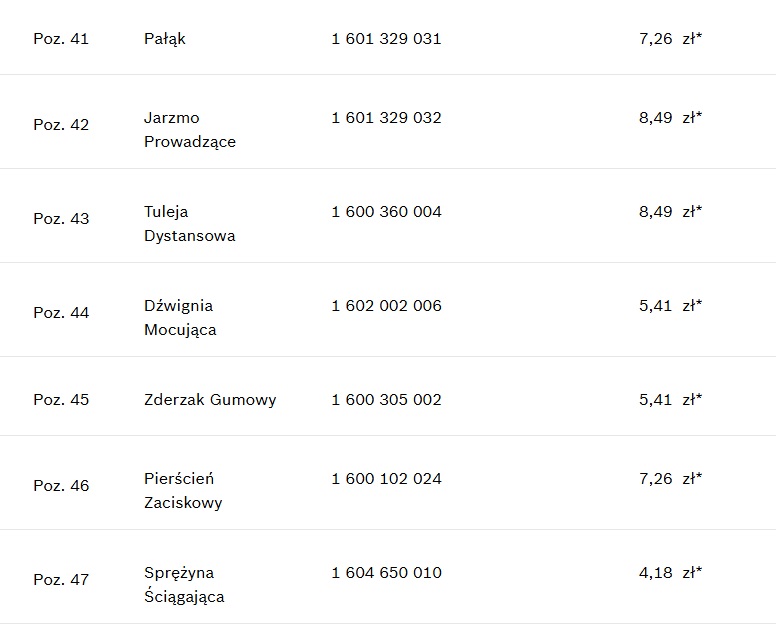Open the Pierścień Zaciskowy part entry
Image resolution: width=776 pixels, height=626 pixels.
(183, 490)
